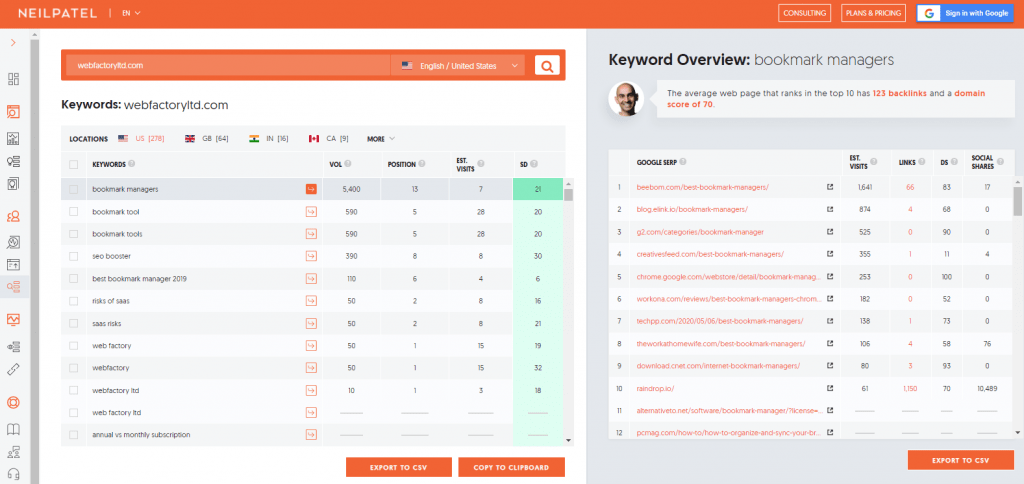Screen dimensions: 1024x484
Task: Click EXPORT TO CSV under keywords table
Action: point(399,467)
